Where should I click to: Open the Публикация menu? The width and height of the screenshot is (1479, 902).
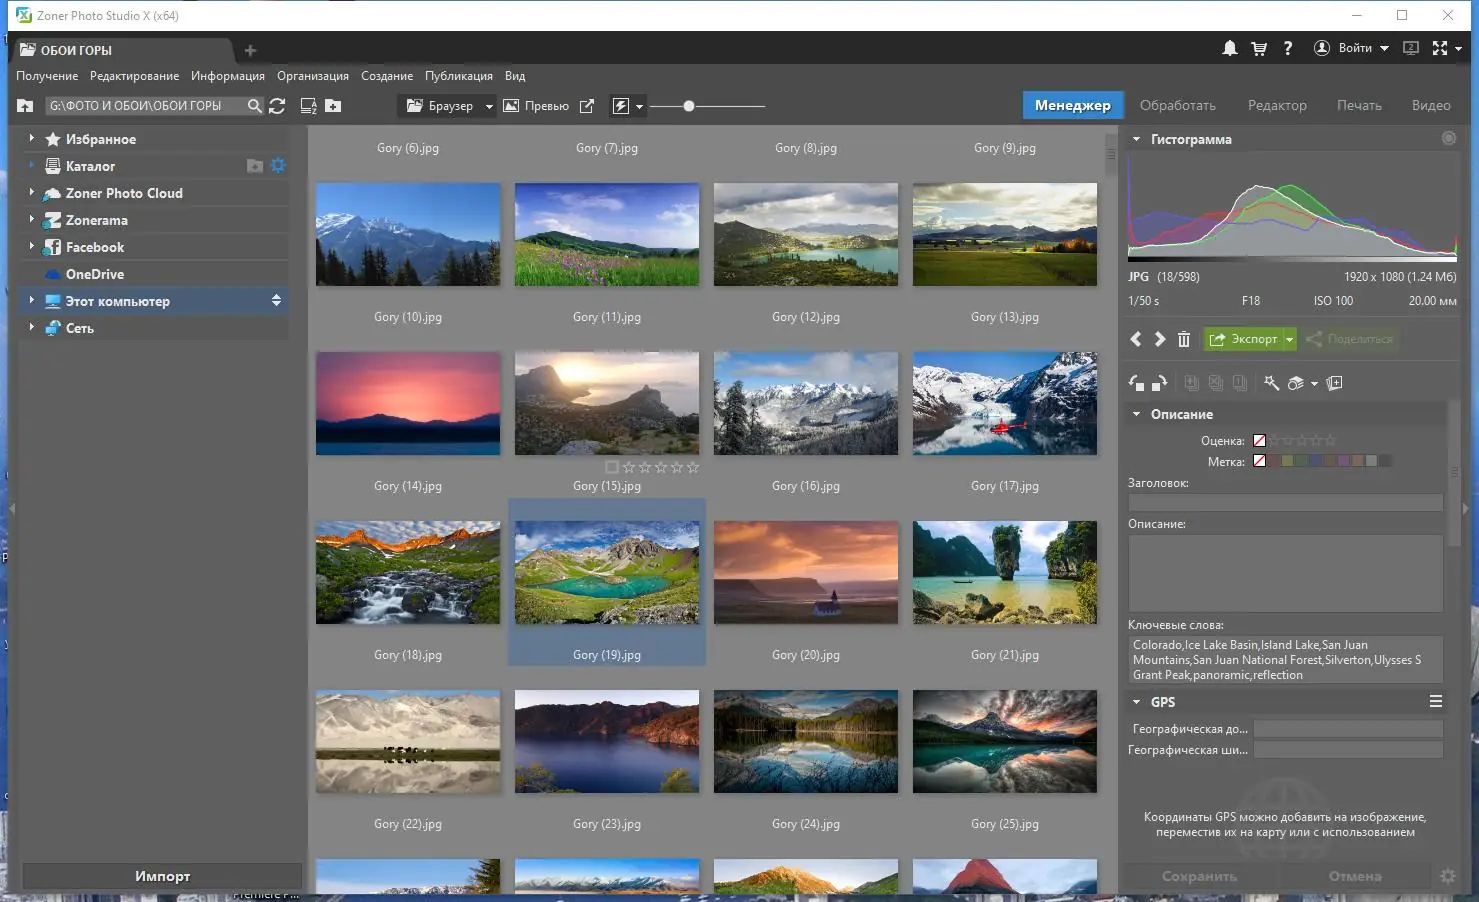[458, 75]
